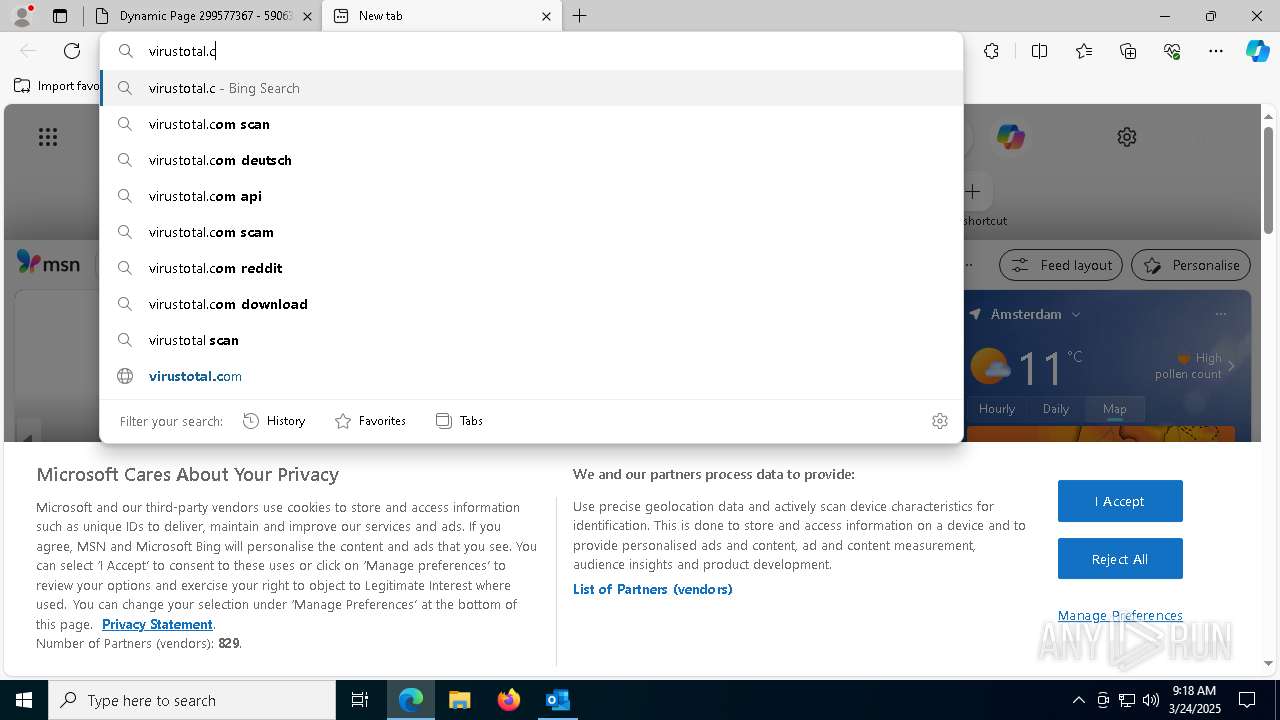Open the Copilot sidebar icon

(x=1257, y=51)
